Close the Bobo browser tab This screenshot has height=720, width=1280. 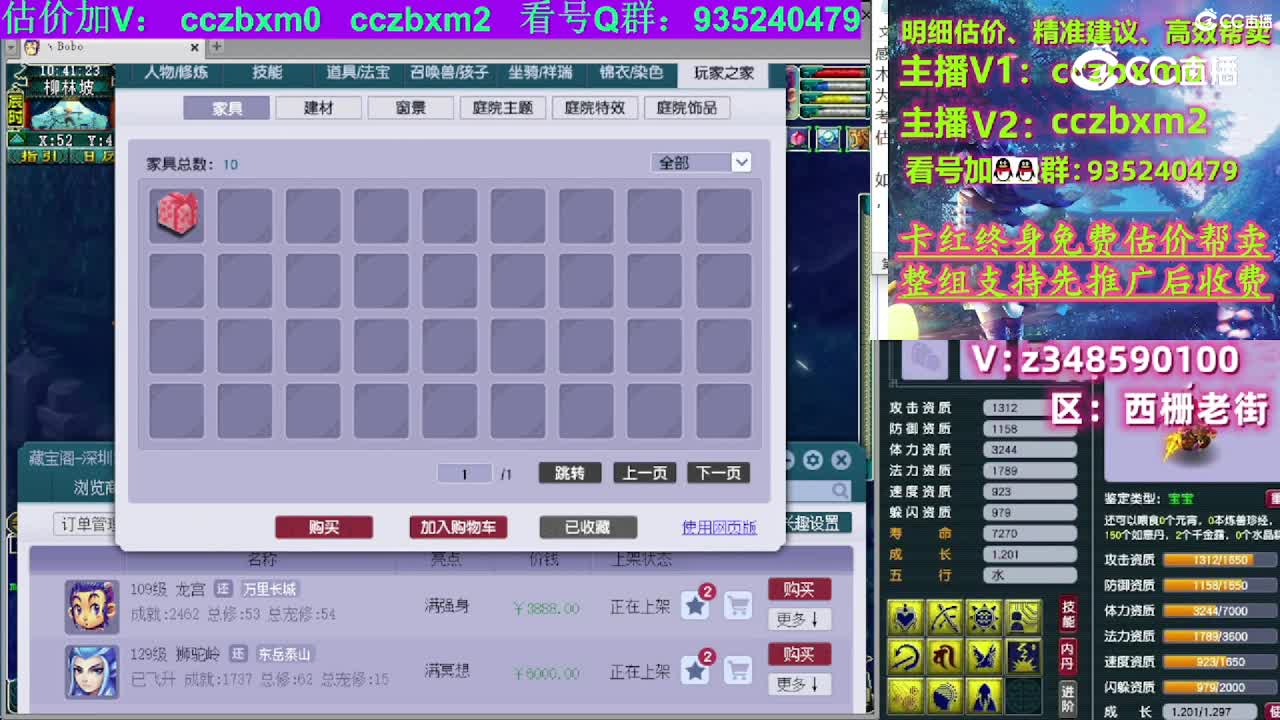tap(195, 47)
